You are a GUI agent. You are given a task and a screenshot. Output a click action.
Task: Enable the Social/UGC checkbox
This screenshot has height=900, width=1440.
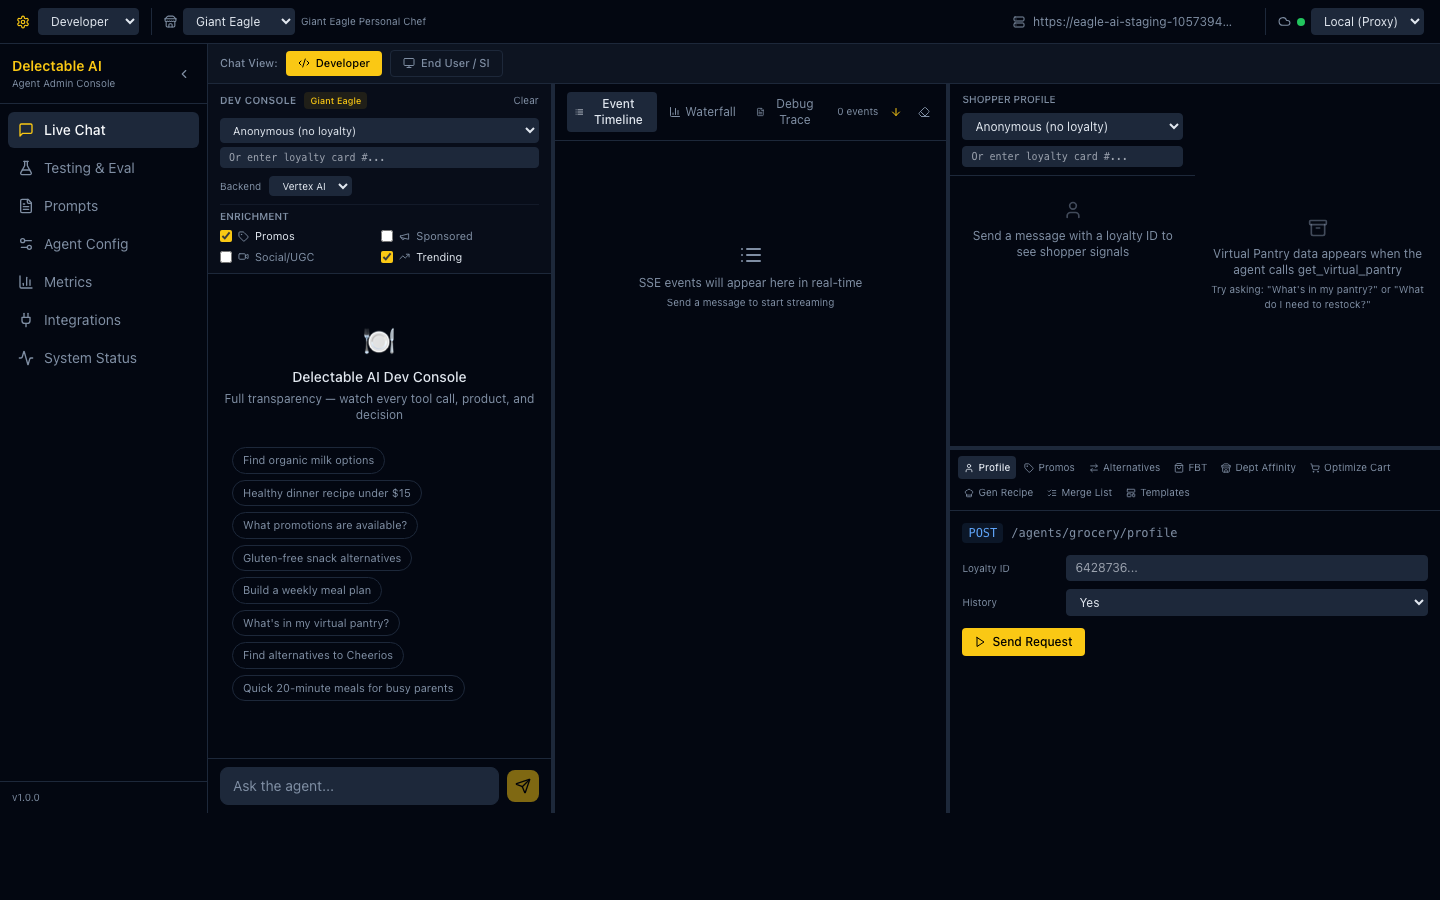(x=226, y=257)
